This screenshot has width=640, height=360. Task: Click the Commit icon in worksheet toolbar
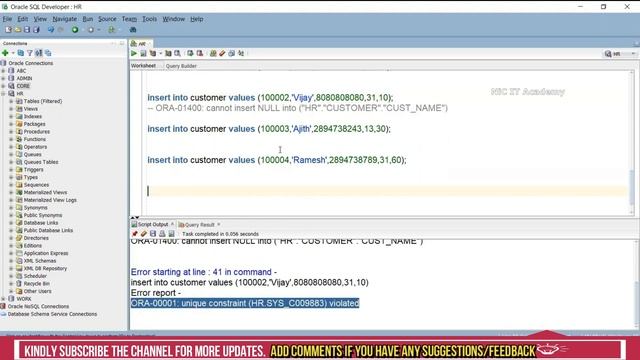click(190, 53)
